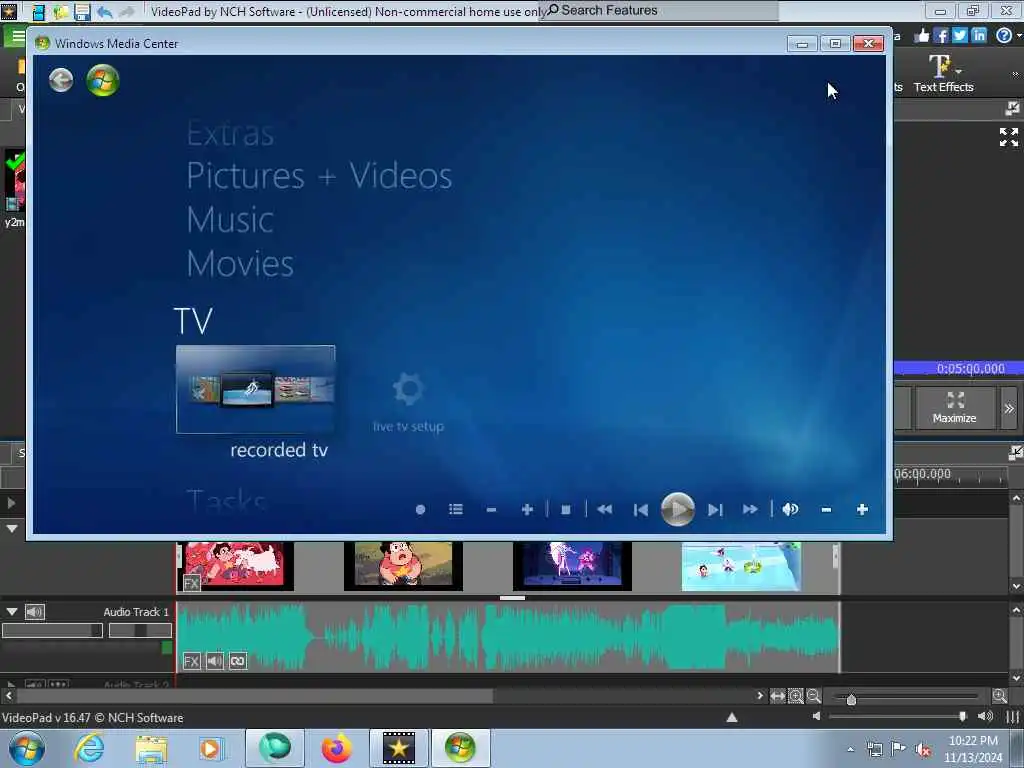This screenshot has height=768, width=1024.
Task: Click the record button in Media Center
Action: point(421,509)
